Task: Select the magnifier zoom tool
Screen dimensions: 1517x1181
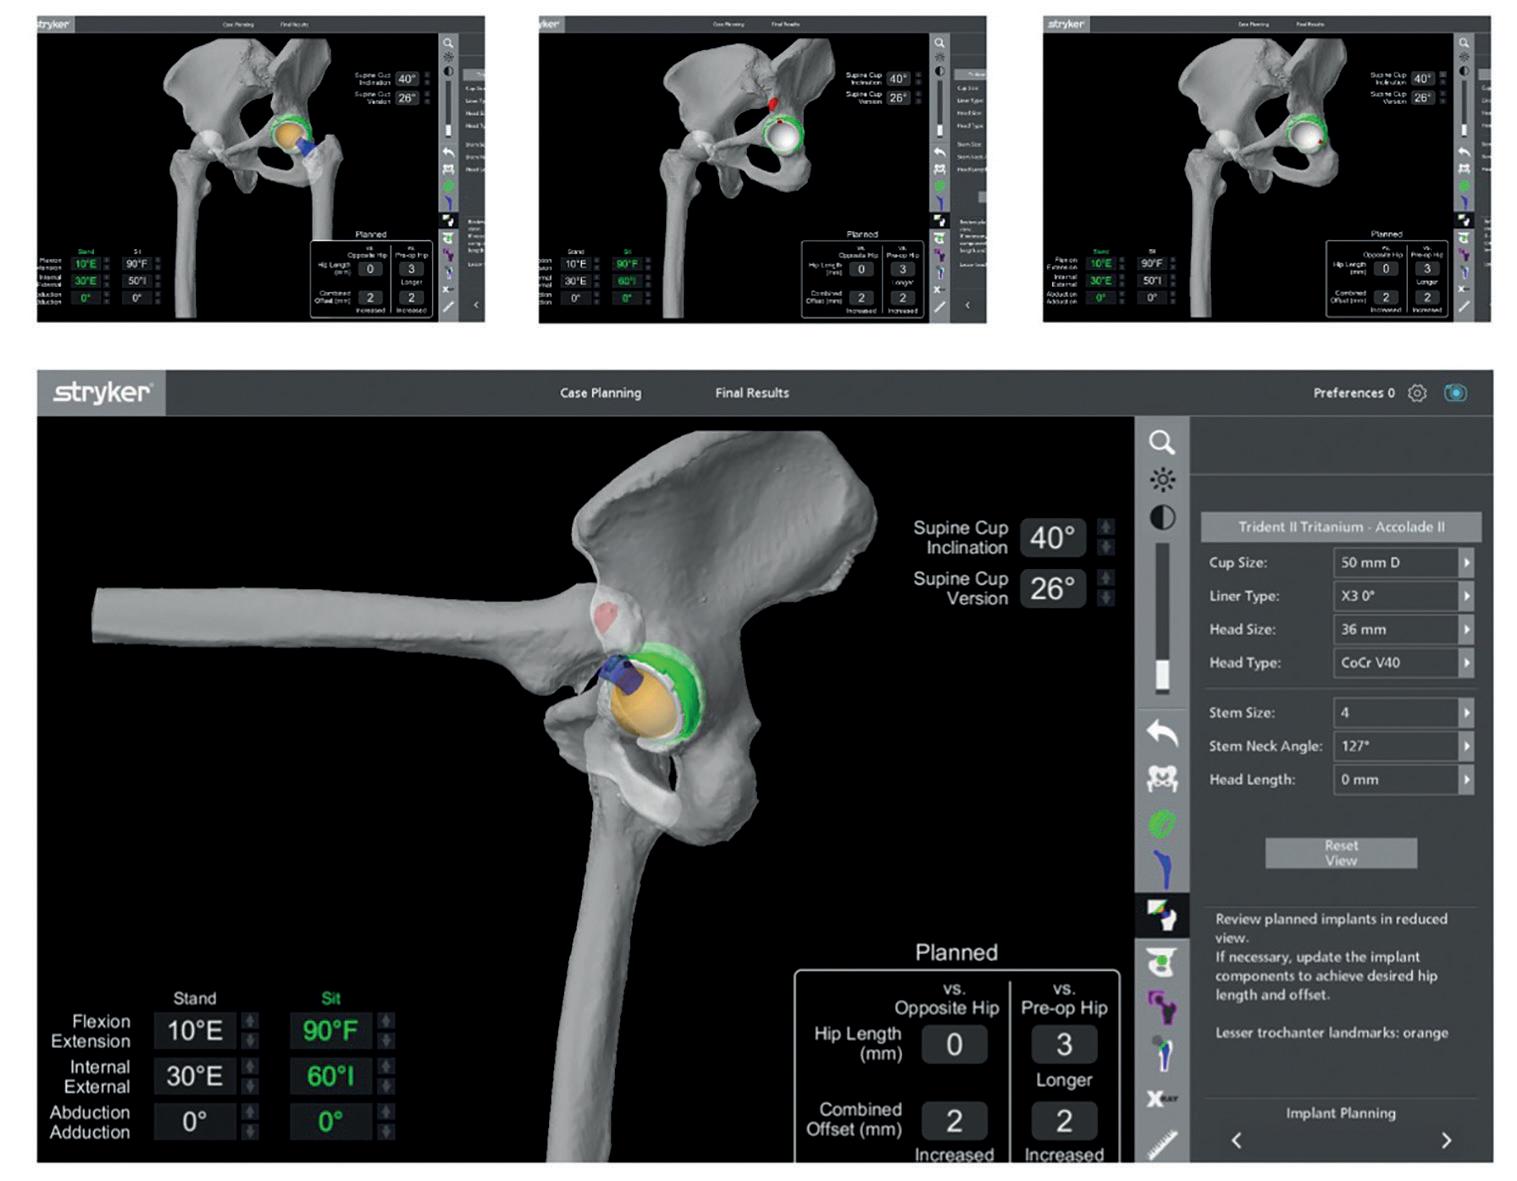Action: coord(1161,442)
